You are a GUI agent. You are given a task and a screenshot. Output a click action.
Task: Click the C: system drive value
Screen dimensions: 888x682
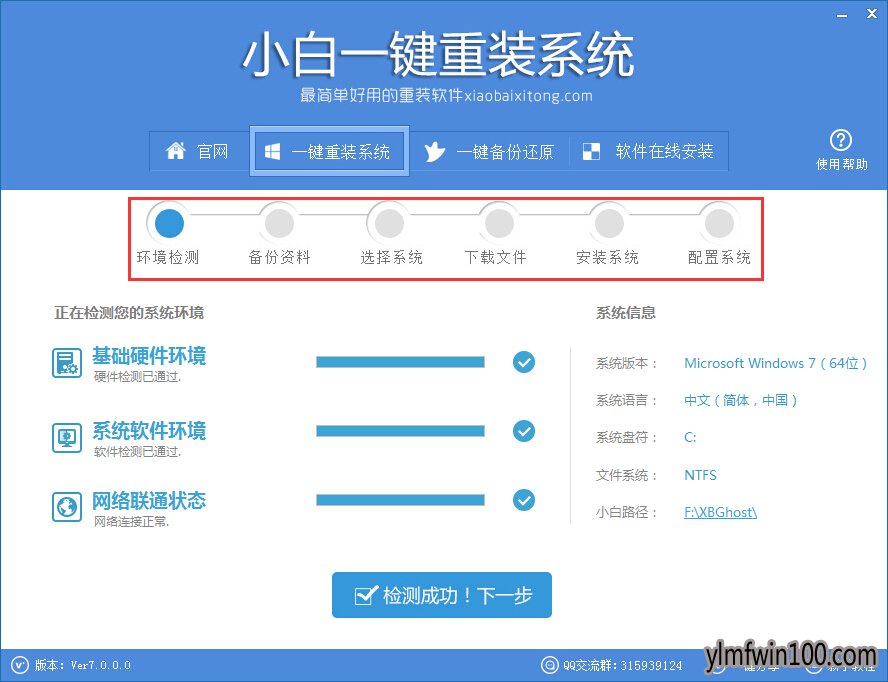[690, 437]
